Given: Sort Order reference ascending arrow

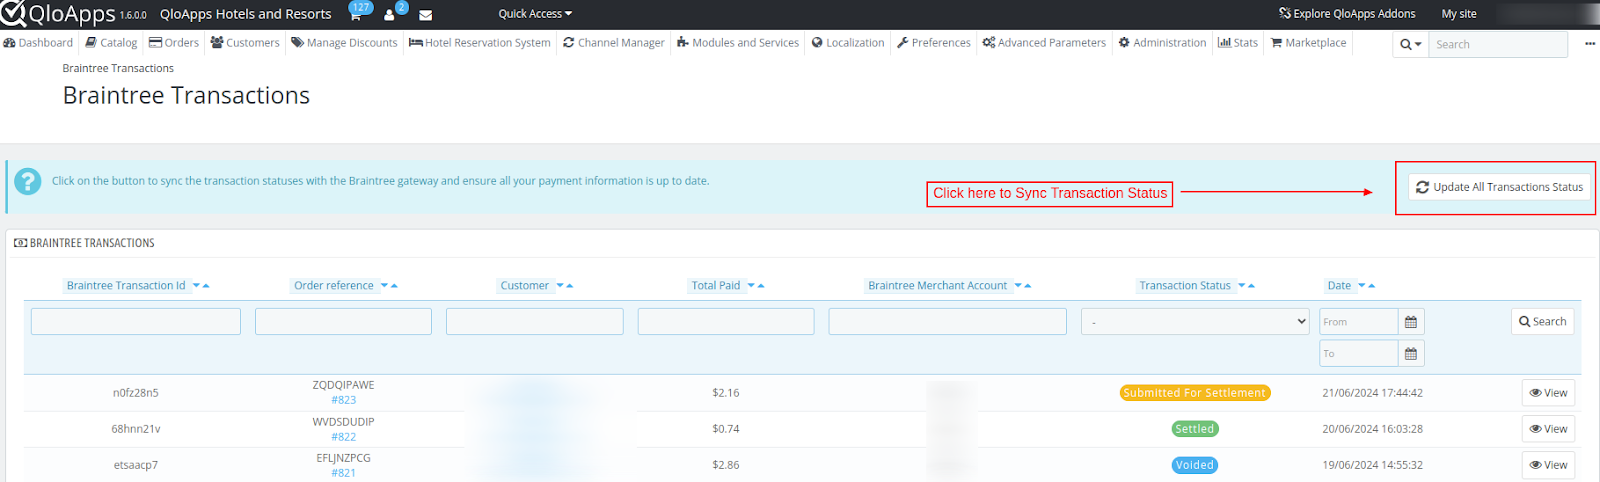Looking at the screenshot, I should coord(394,286).
